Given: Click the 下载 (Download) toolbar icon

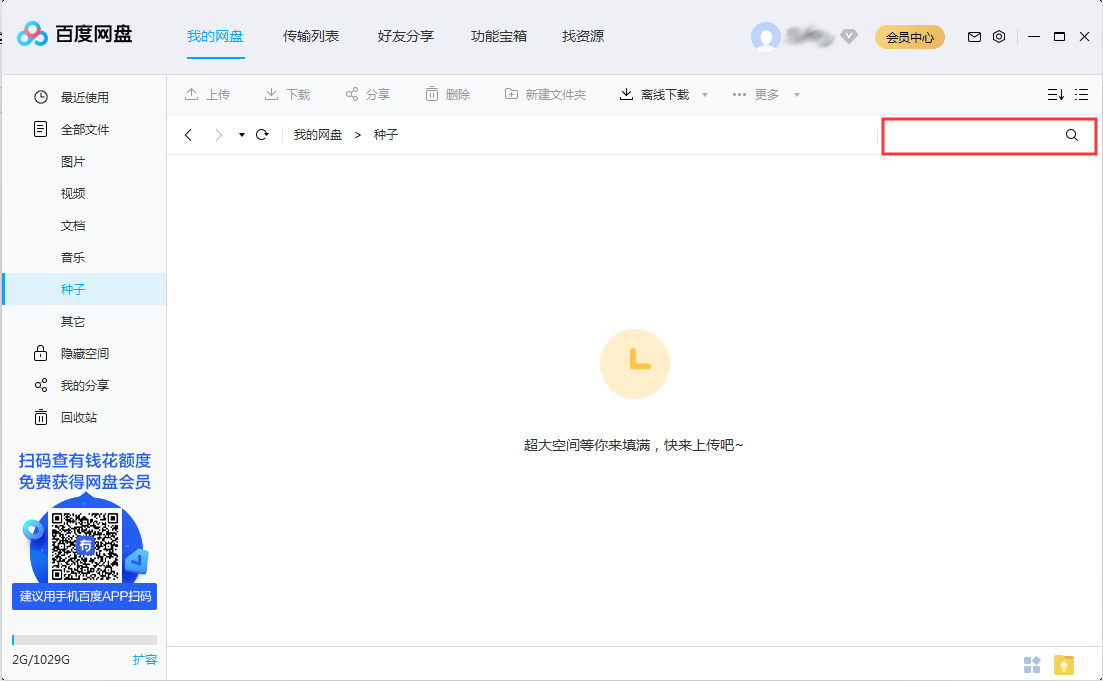Looking at the screenshot, I should tap(270, 93).
